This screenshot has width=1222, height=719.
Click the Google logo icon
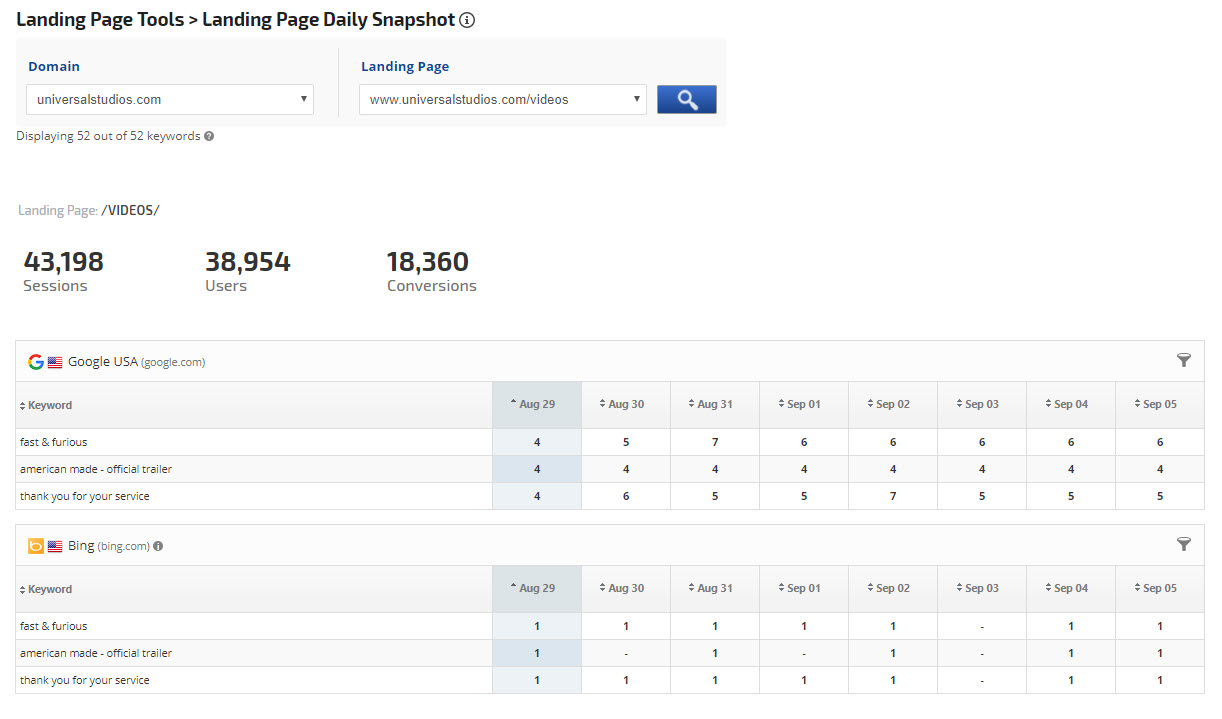click(x=36, y=362)
